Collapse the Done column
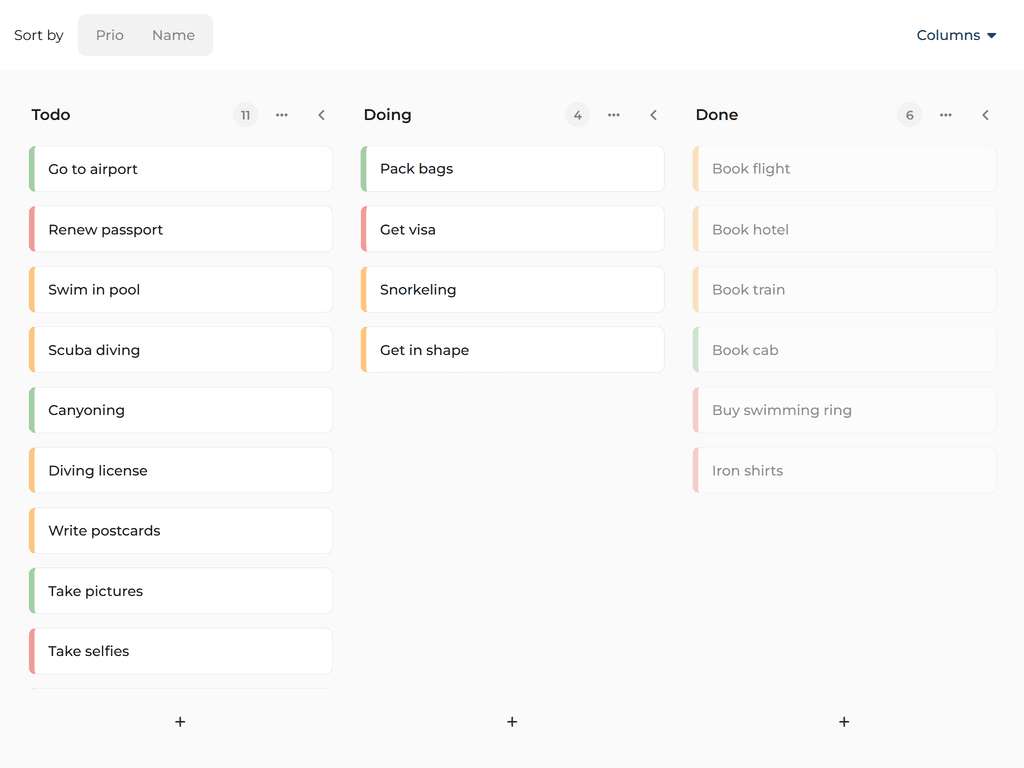The height and width of the screenshot is (768, 1024). (985, 115)
